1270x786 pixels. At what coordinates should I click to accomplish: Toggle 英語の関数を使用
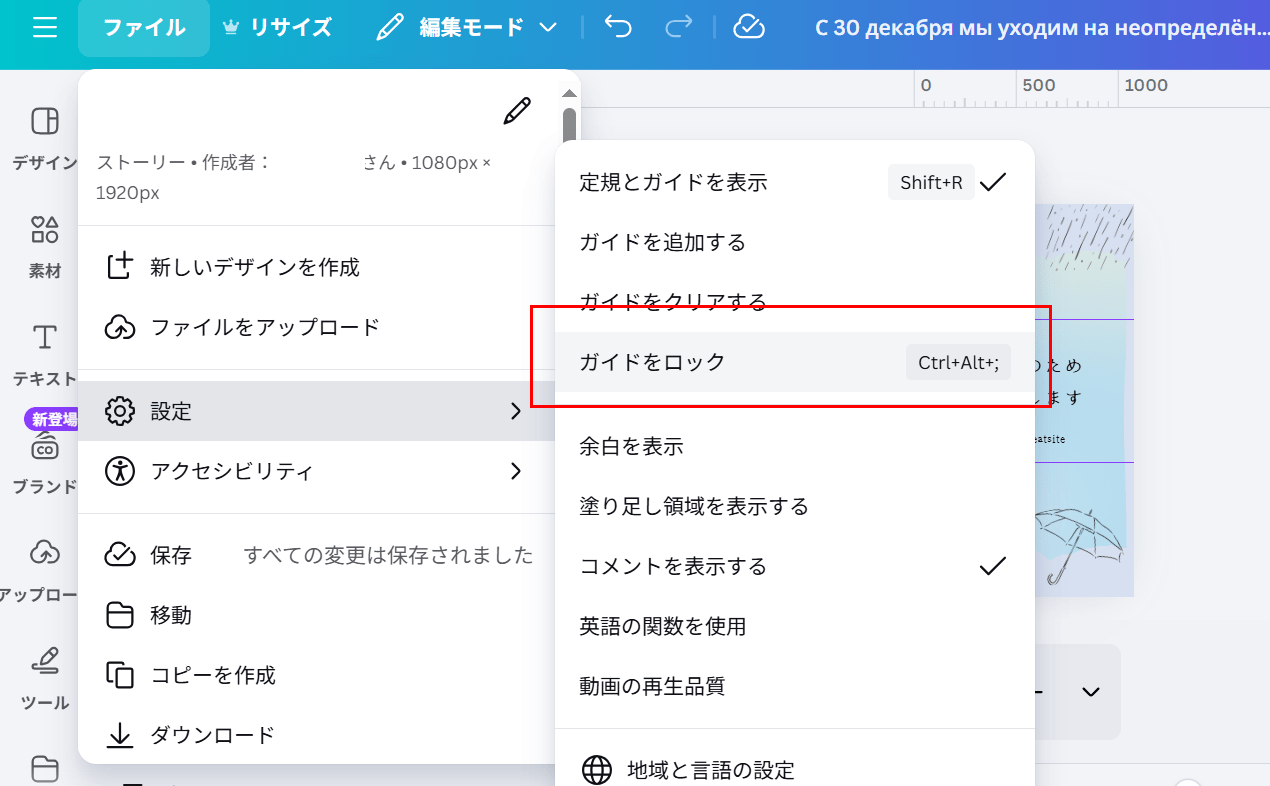point(795,626)
